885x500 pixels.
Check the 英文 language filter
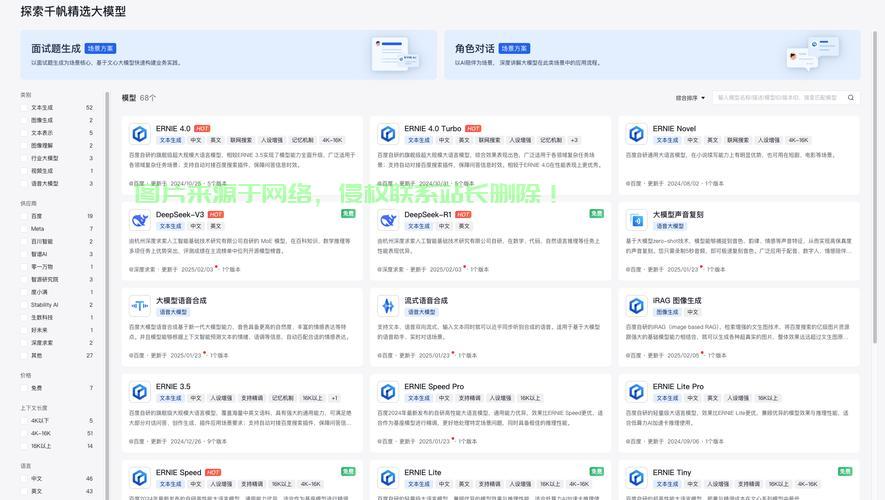pos(24,492)
